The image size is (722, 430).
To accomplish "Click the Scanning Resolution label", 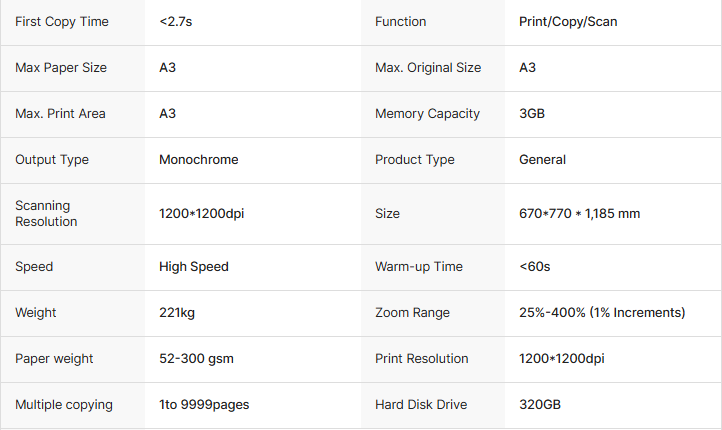I will [x=46, y=213].
